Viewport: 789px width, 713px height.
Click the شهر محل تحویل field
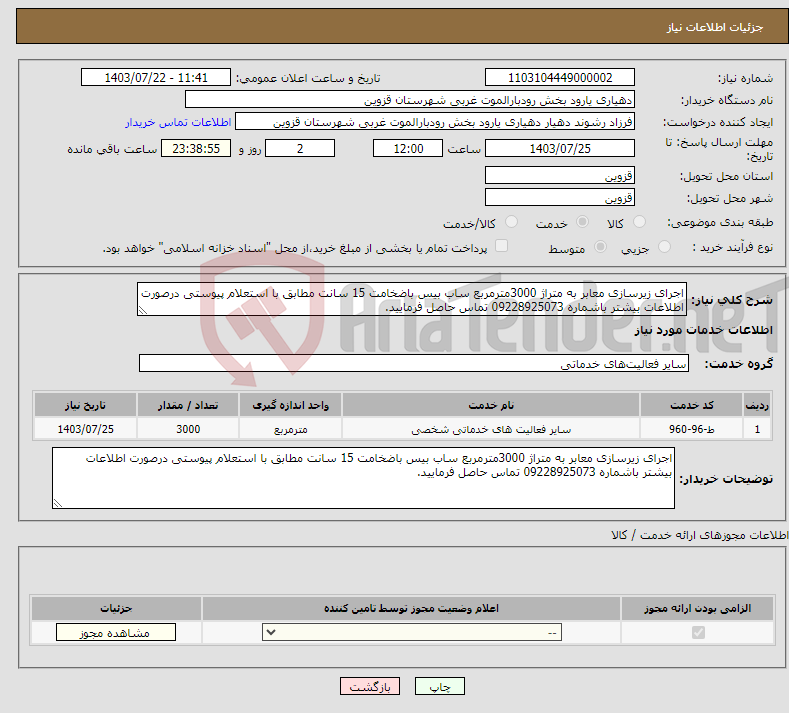560,197
